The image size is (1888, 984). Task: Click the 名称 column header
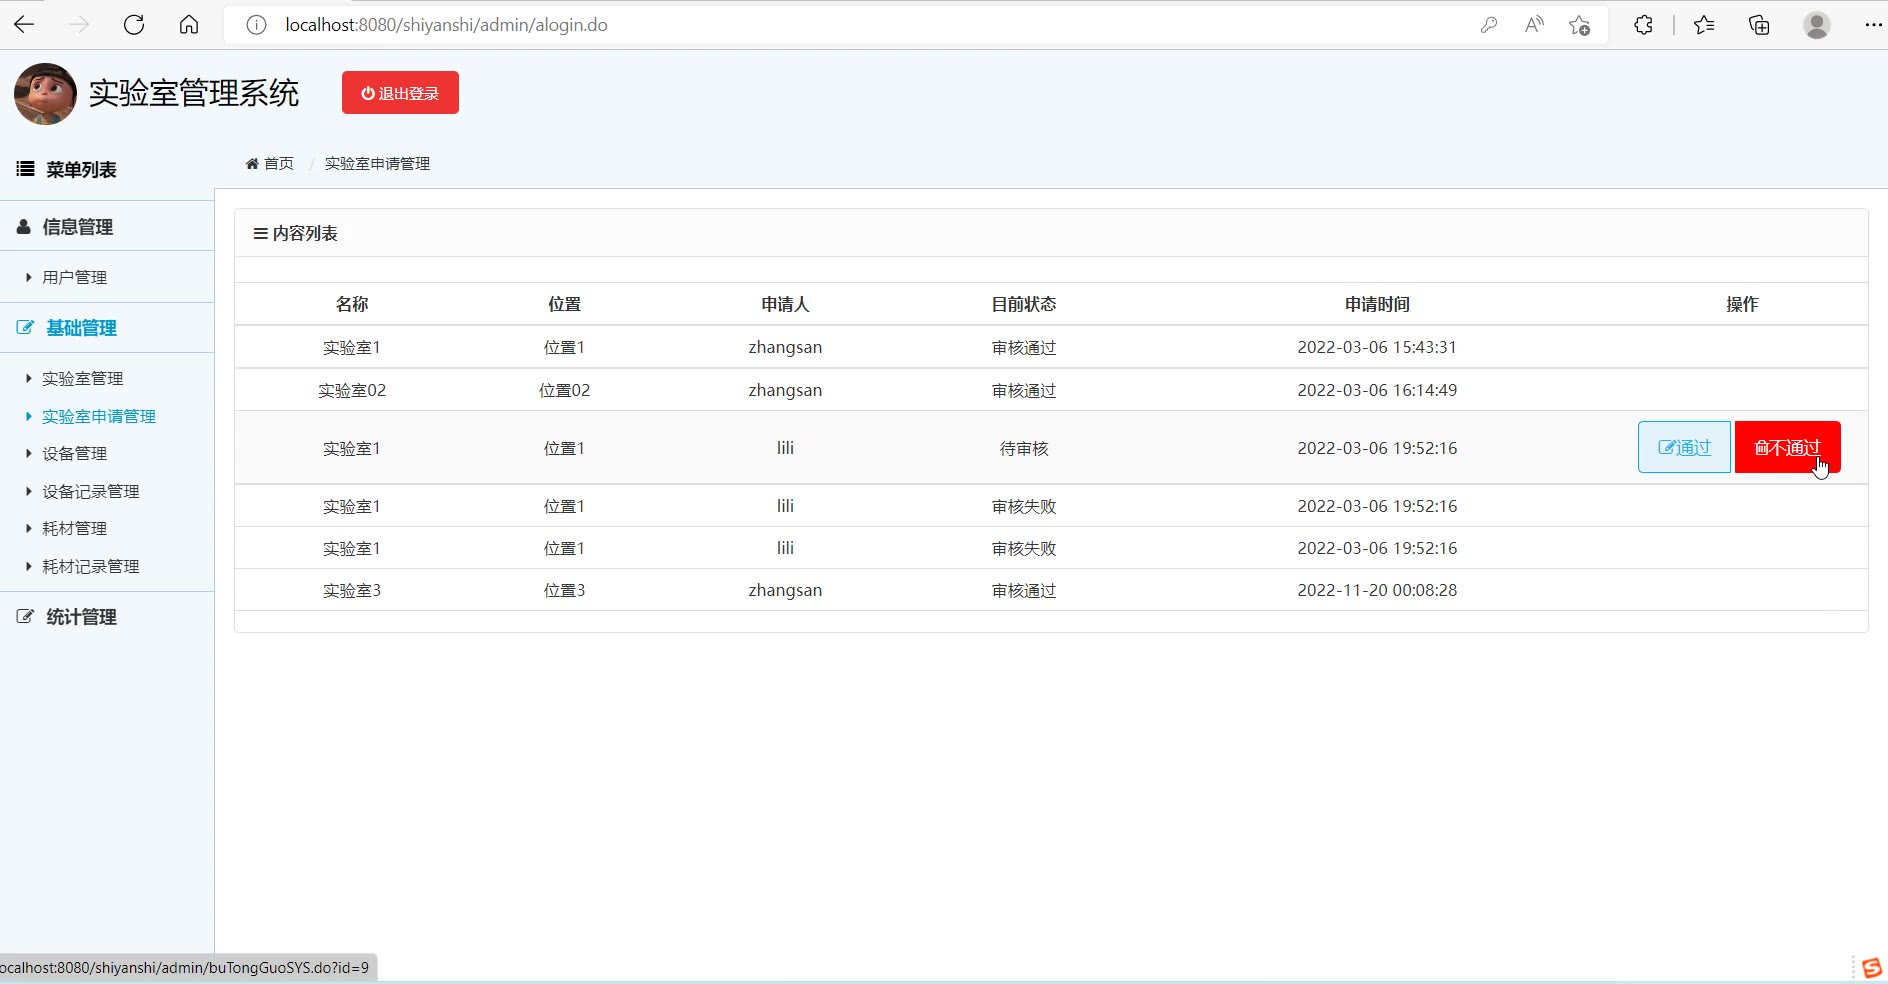[352, 304]
